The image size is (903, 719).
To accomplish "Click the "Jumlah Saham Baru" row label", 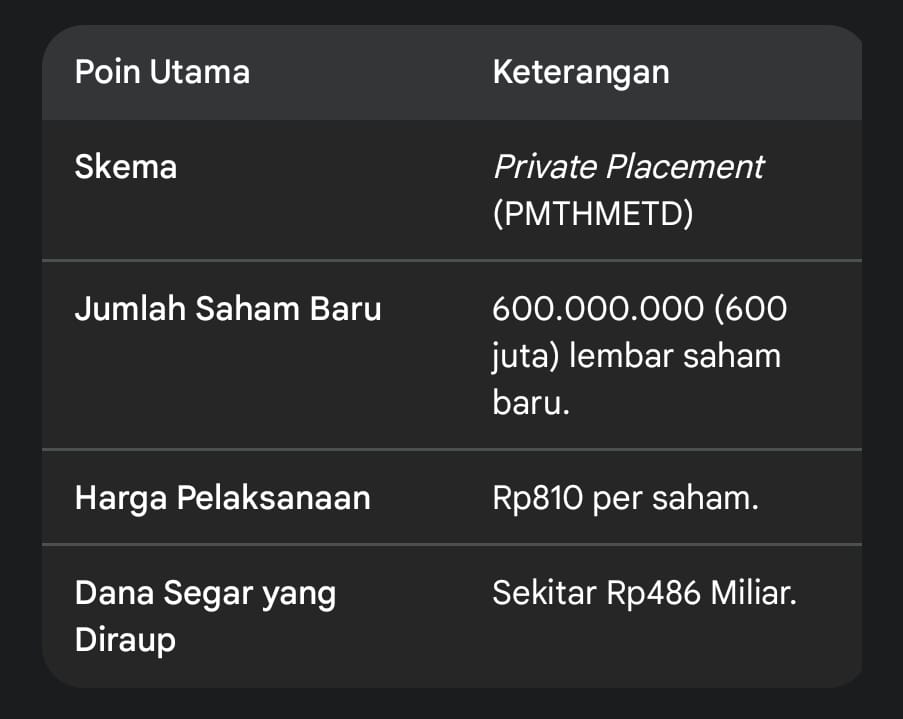I will [228, 308].
